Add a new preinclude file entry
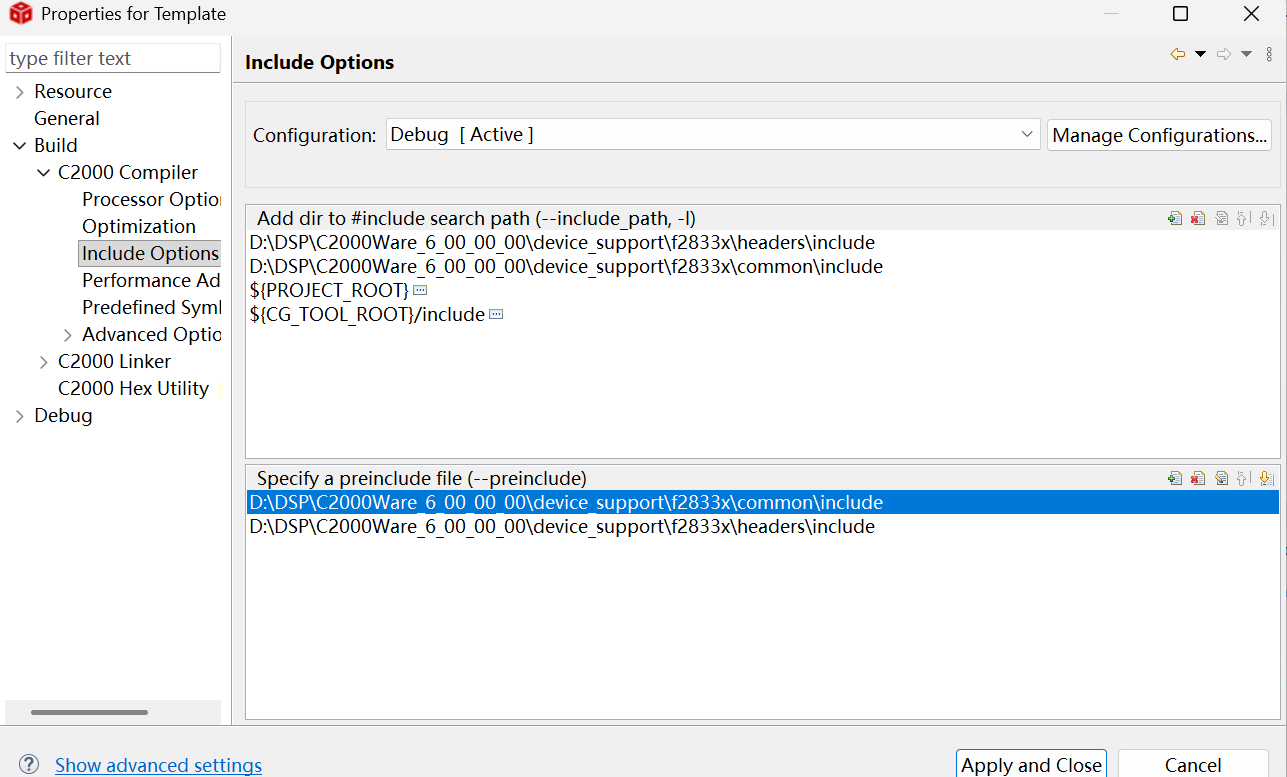Viewport: 1287px width, 777px height. (x=1175, y=478)
